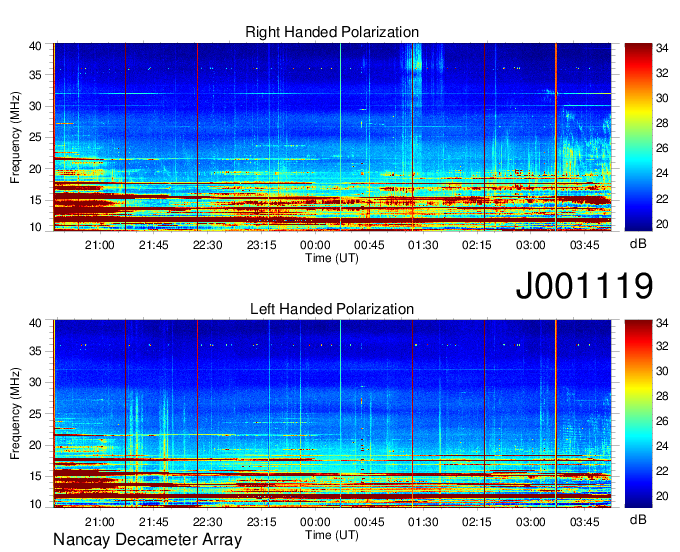Click the '23:15' time tick on Left Handed plot

tap(262, 522)
